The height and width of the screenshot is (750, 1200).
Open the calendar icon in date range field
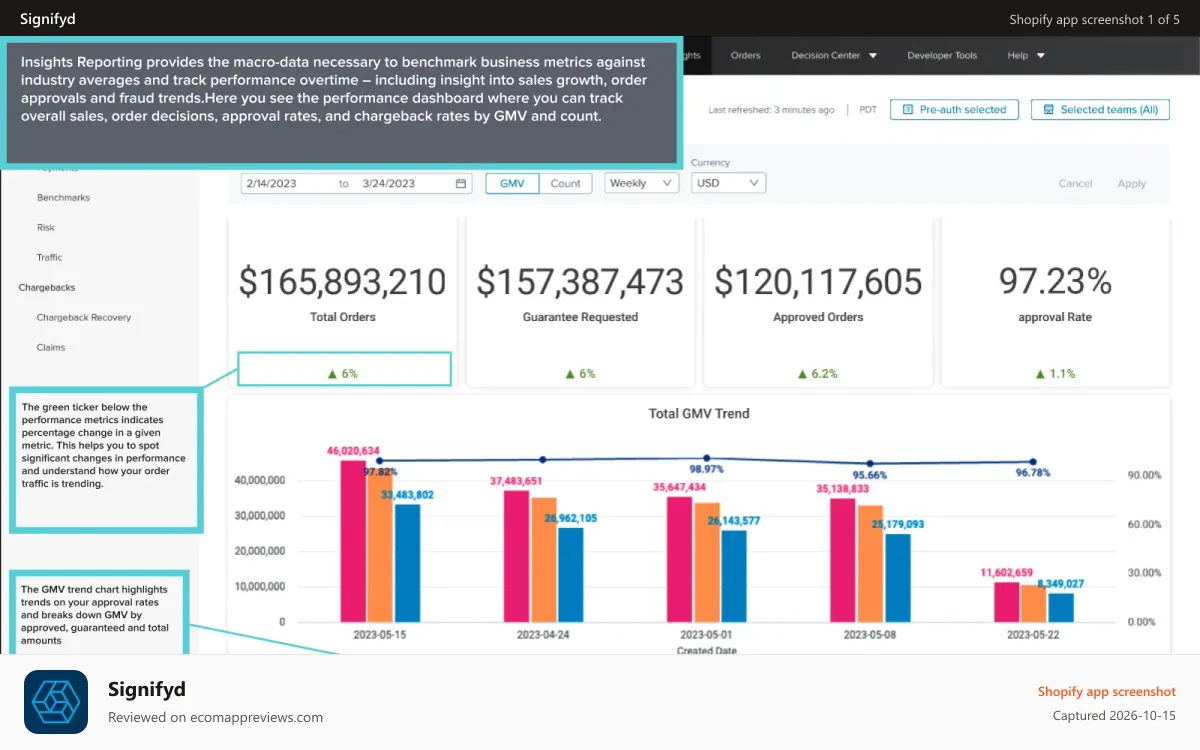(x=461, y=184)
